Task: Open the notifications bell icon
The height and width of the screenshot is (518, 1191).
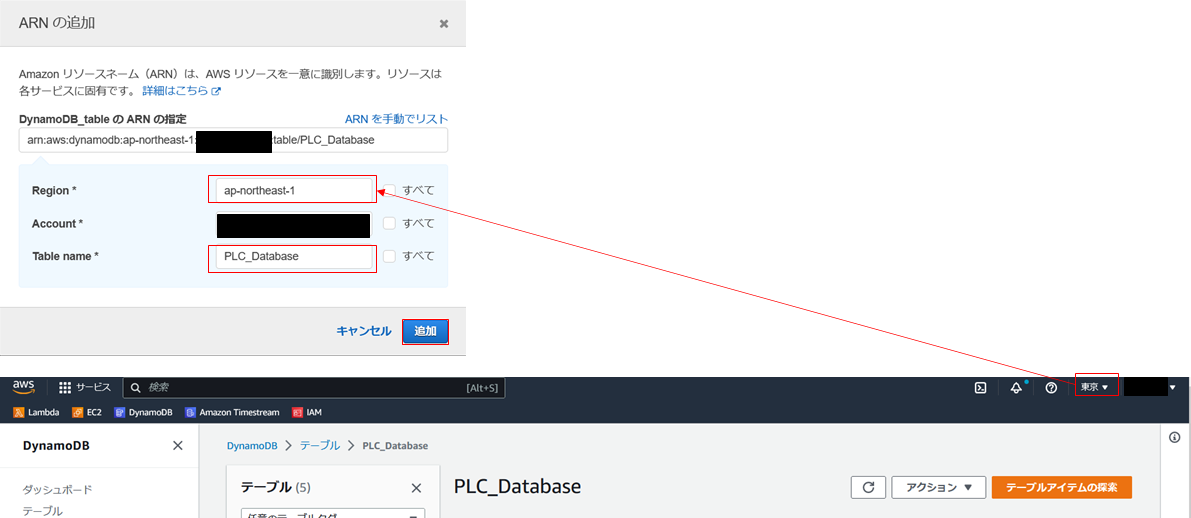Action: 1016,387
